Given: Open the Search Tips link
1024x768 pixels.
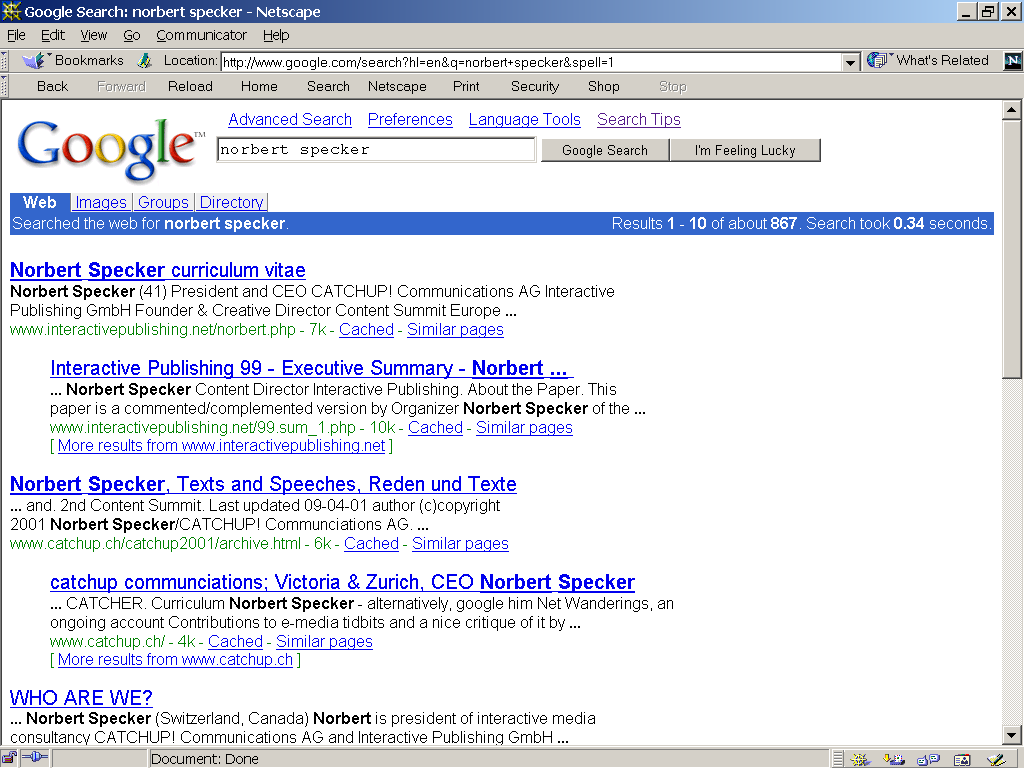Looking at the screenshot, I should [639, 120].
